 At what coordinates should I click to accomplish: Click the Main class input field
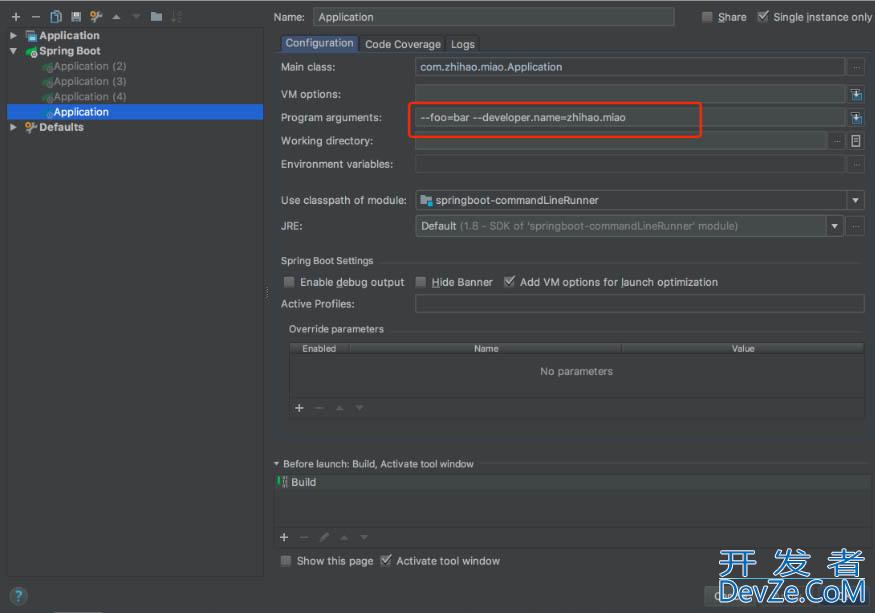[629, 67]
